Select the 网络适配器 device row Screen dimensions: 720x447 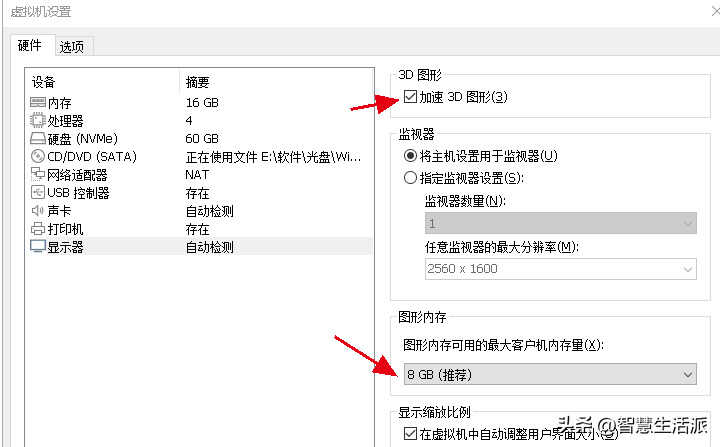tap(200, 175)
